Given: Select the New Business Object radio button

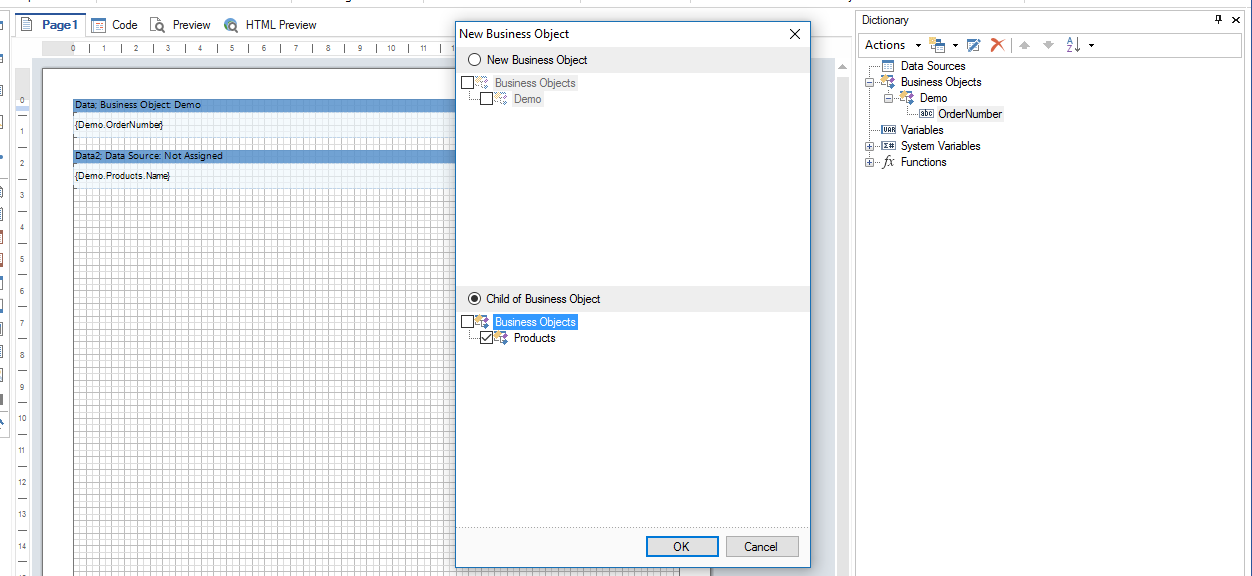Looking at the screenshot, I should [x=474, y=60].
